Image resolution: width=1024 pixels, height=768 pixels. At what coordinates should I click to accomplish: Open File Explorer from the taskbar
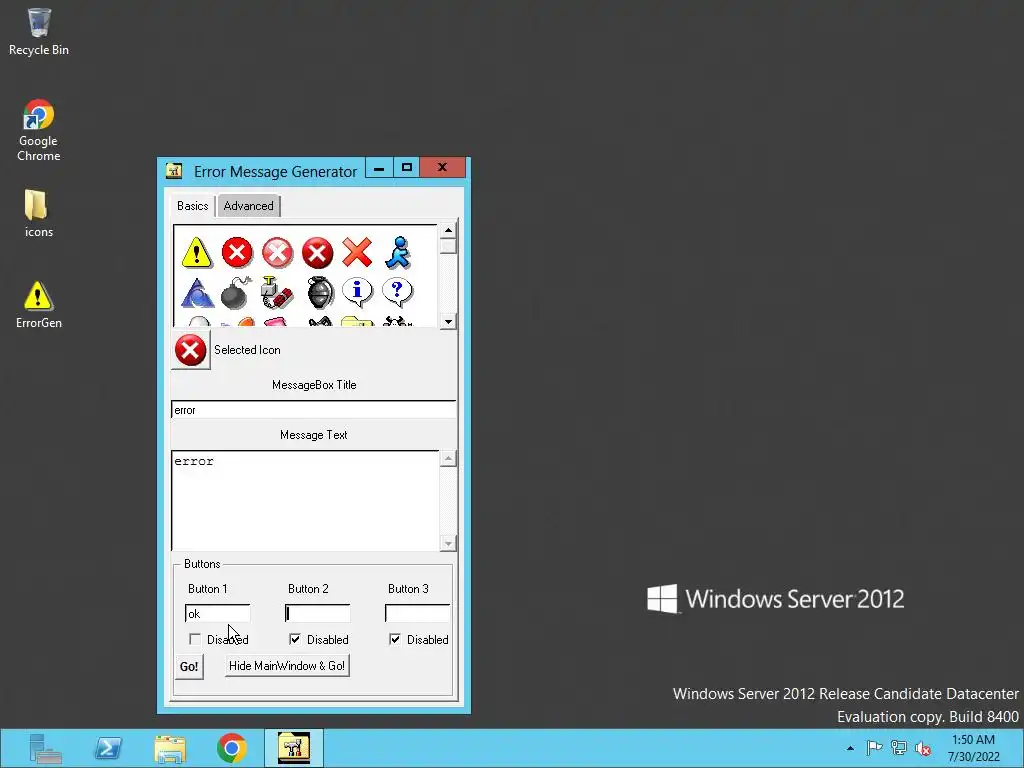pyautogui.click(x=170, y=748)
